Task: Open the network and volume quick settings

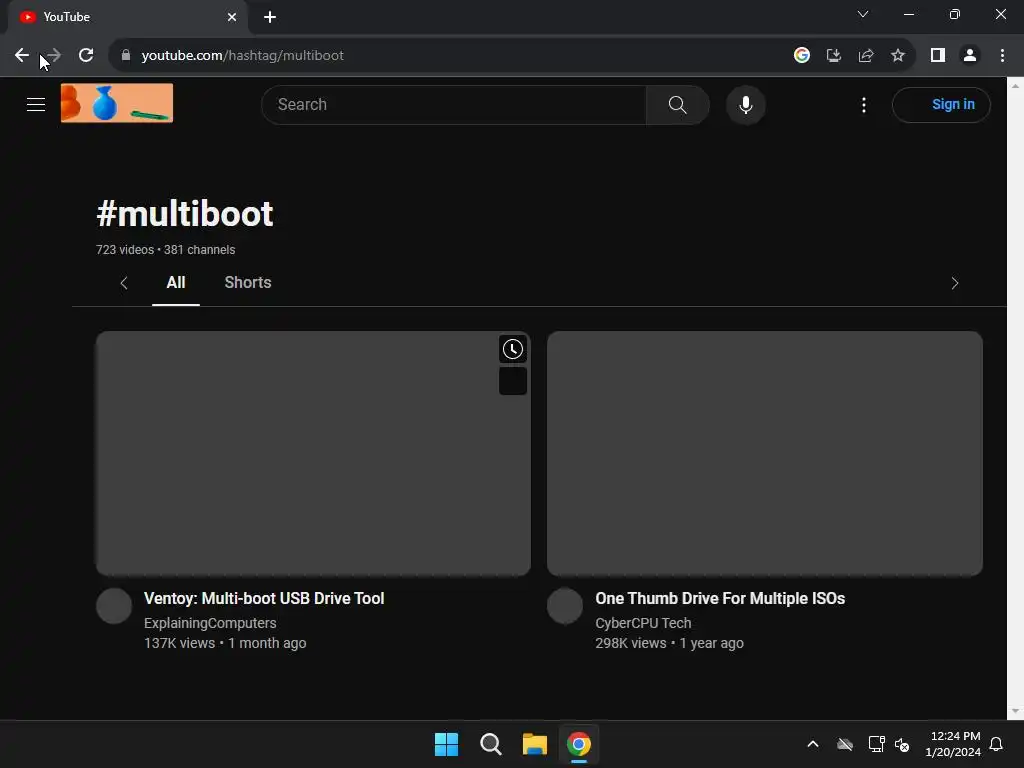Action: pos(889,744)
